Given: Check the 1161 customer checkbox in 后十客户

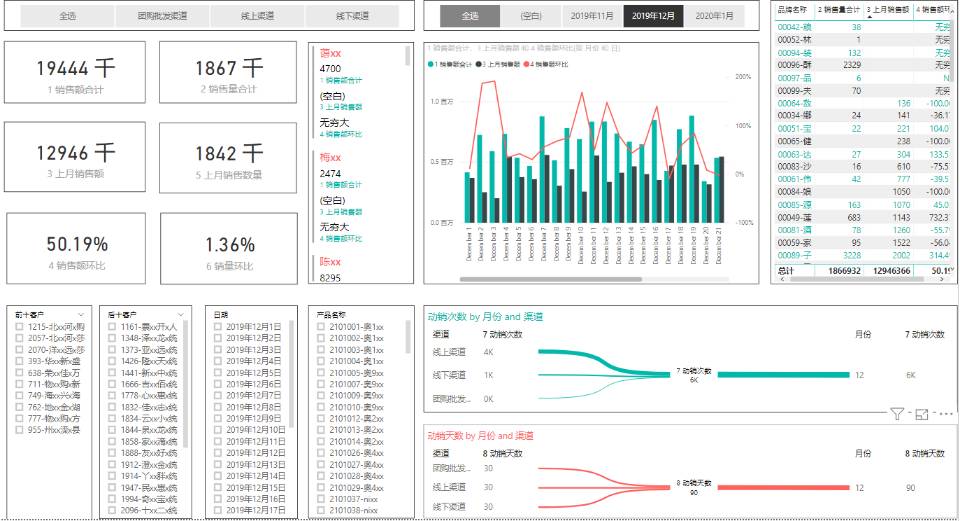Looking at the screenshot, I should point(112,327).
